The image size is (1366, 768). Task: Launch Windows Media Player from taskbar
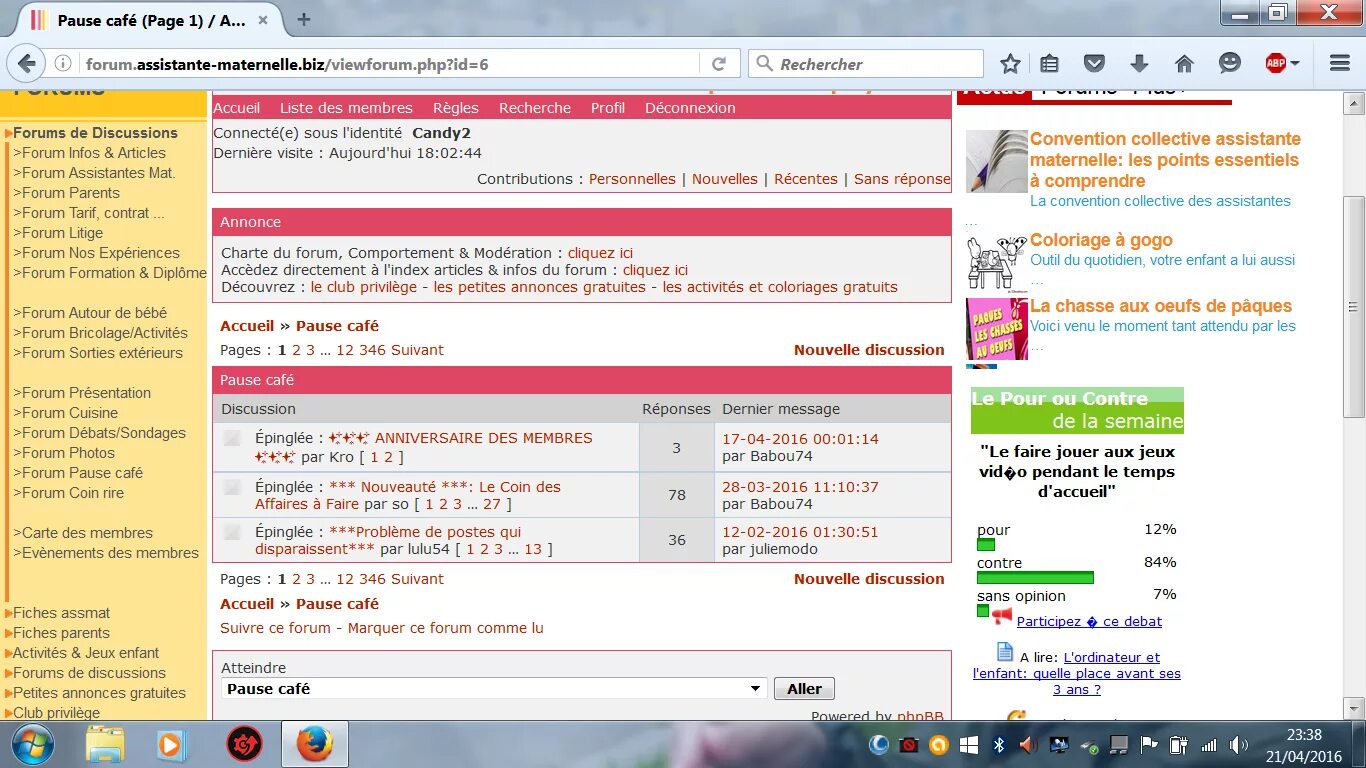(173, 745)
